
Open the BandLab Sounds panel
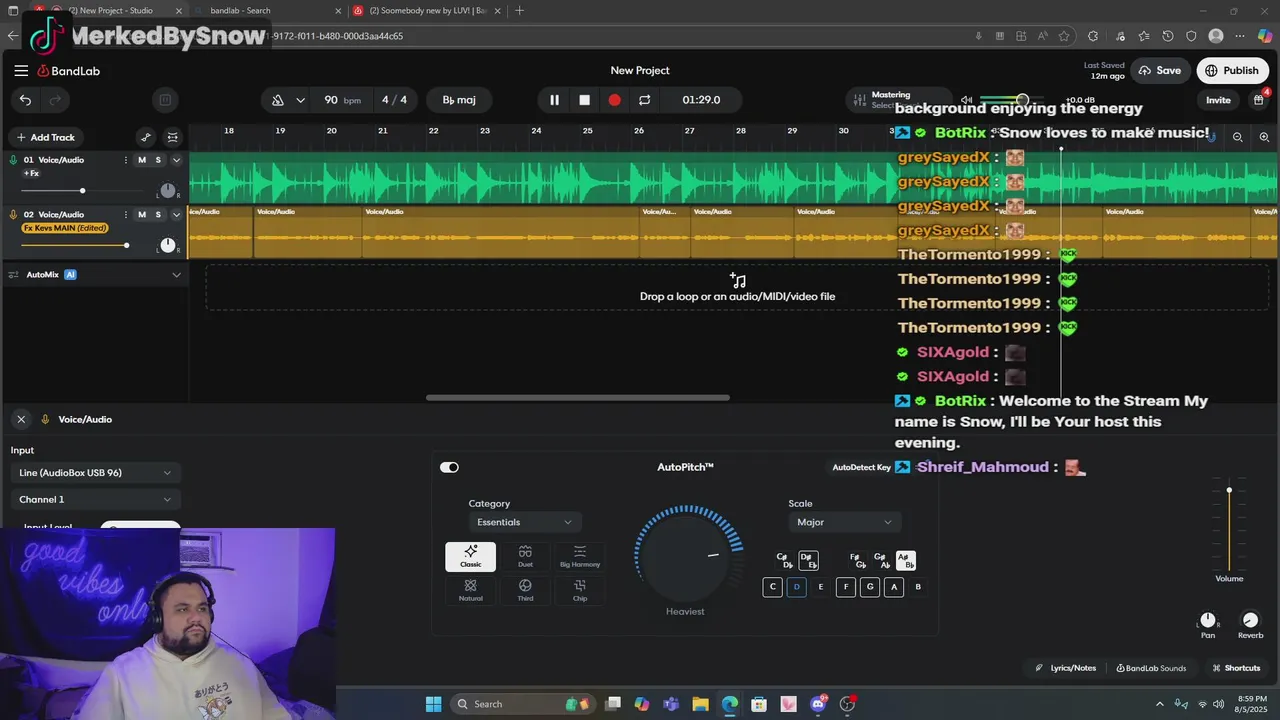[1151, 668]
